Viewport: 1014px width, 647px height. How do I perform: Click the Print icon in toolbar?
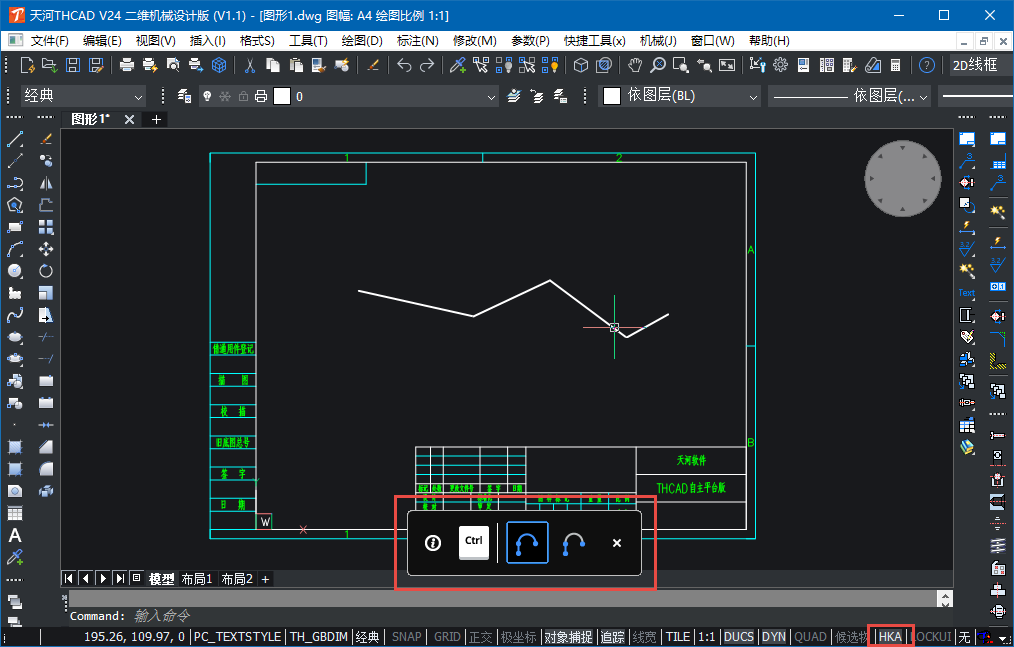pyautogui.click(x=127, y=65)
